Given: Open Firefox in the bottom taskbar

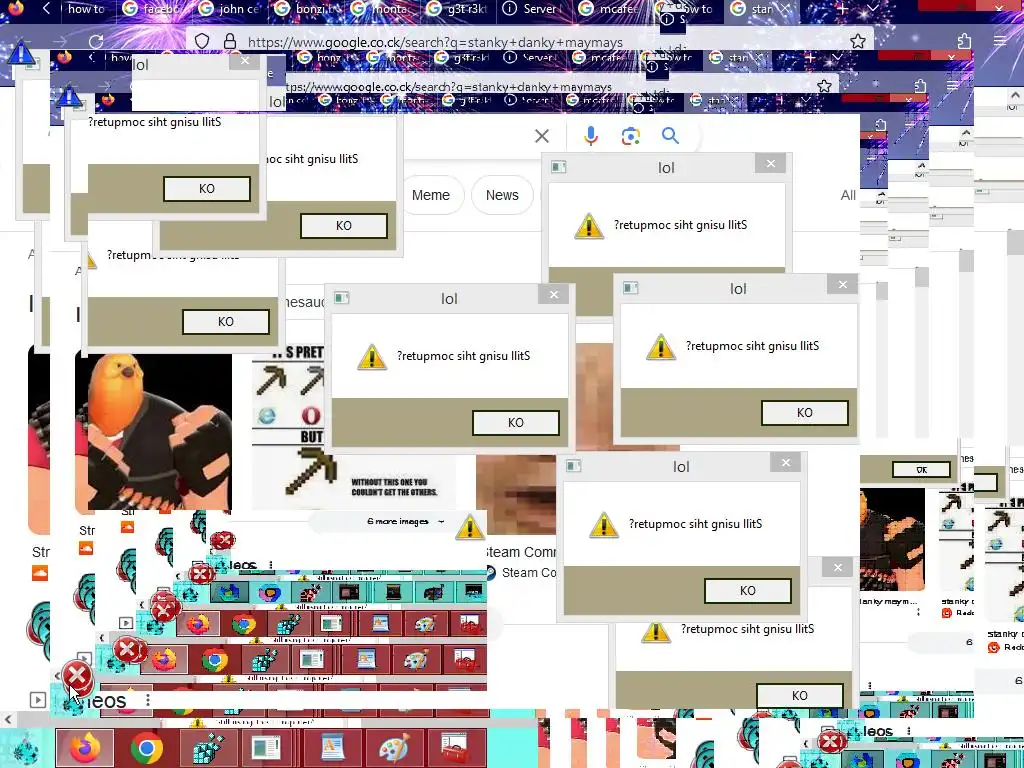Looking at the screenshot, I should (x=84, y=748).
